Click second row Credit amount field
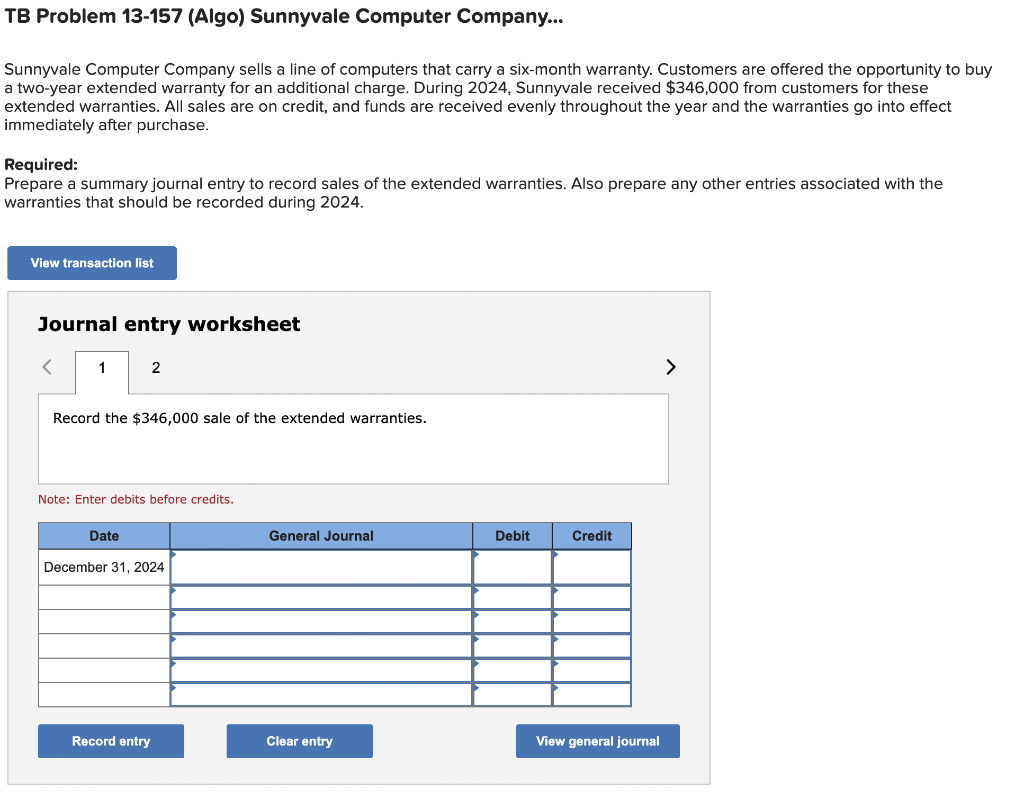 (592, 597)
